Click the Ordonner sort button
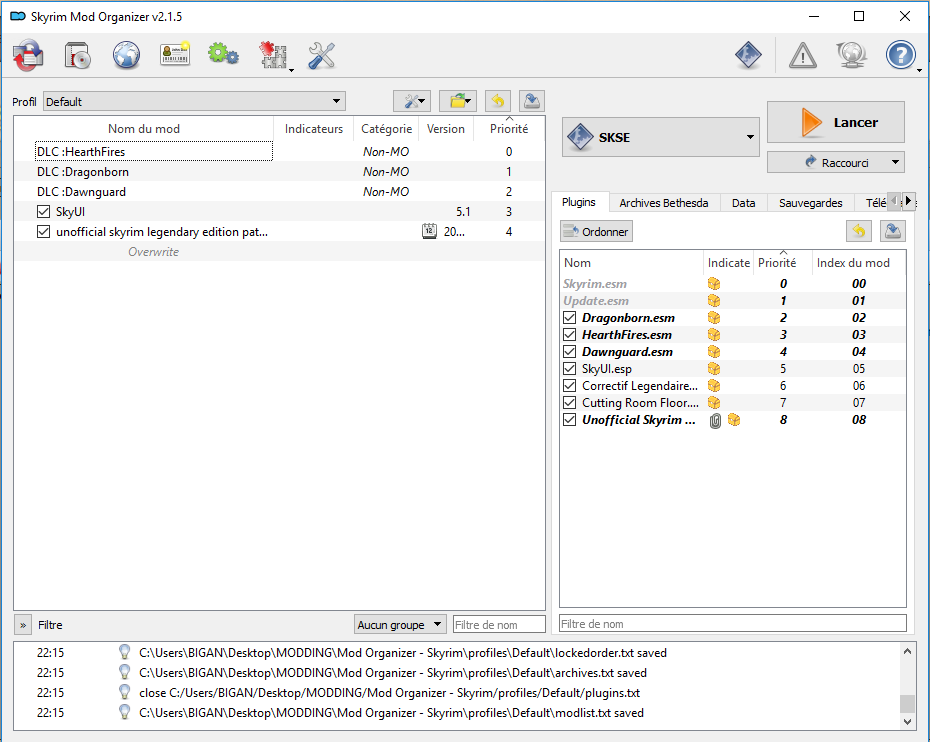930x742 pixels. (x=596, y=231)
